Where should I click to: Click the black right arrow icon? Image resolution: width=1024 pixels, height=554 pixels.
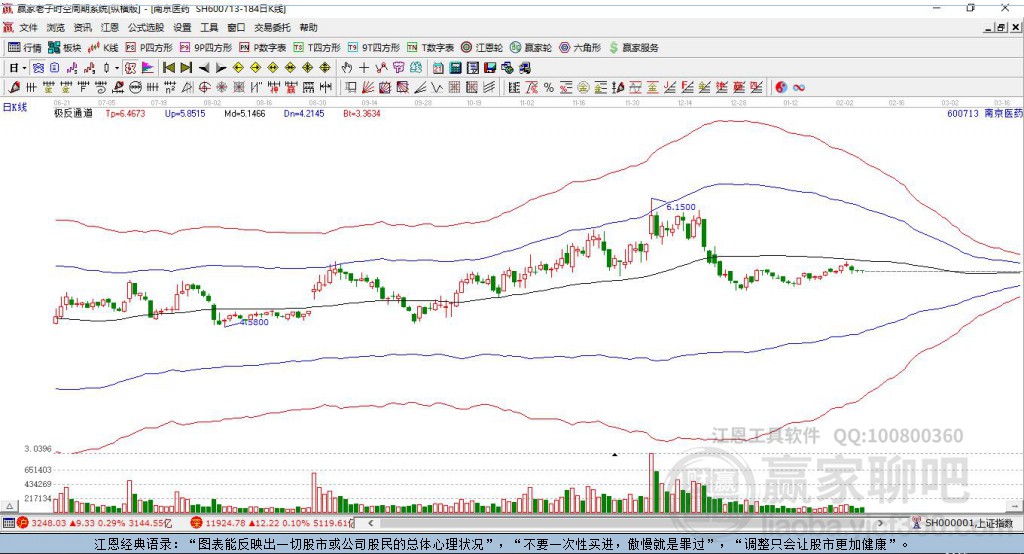point(221,68)
